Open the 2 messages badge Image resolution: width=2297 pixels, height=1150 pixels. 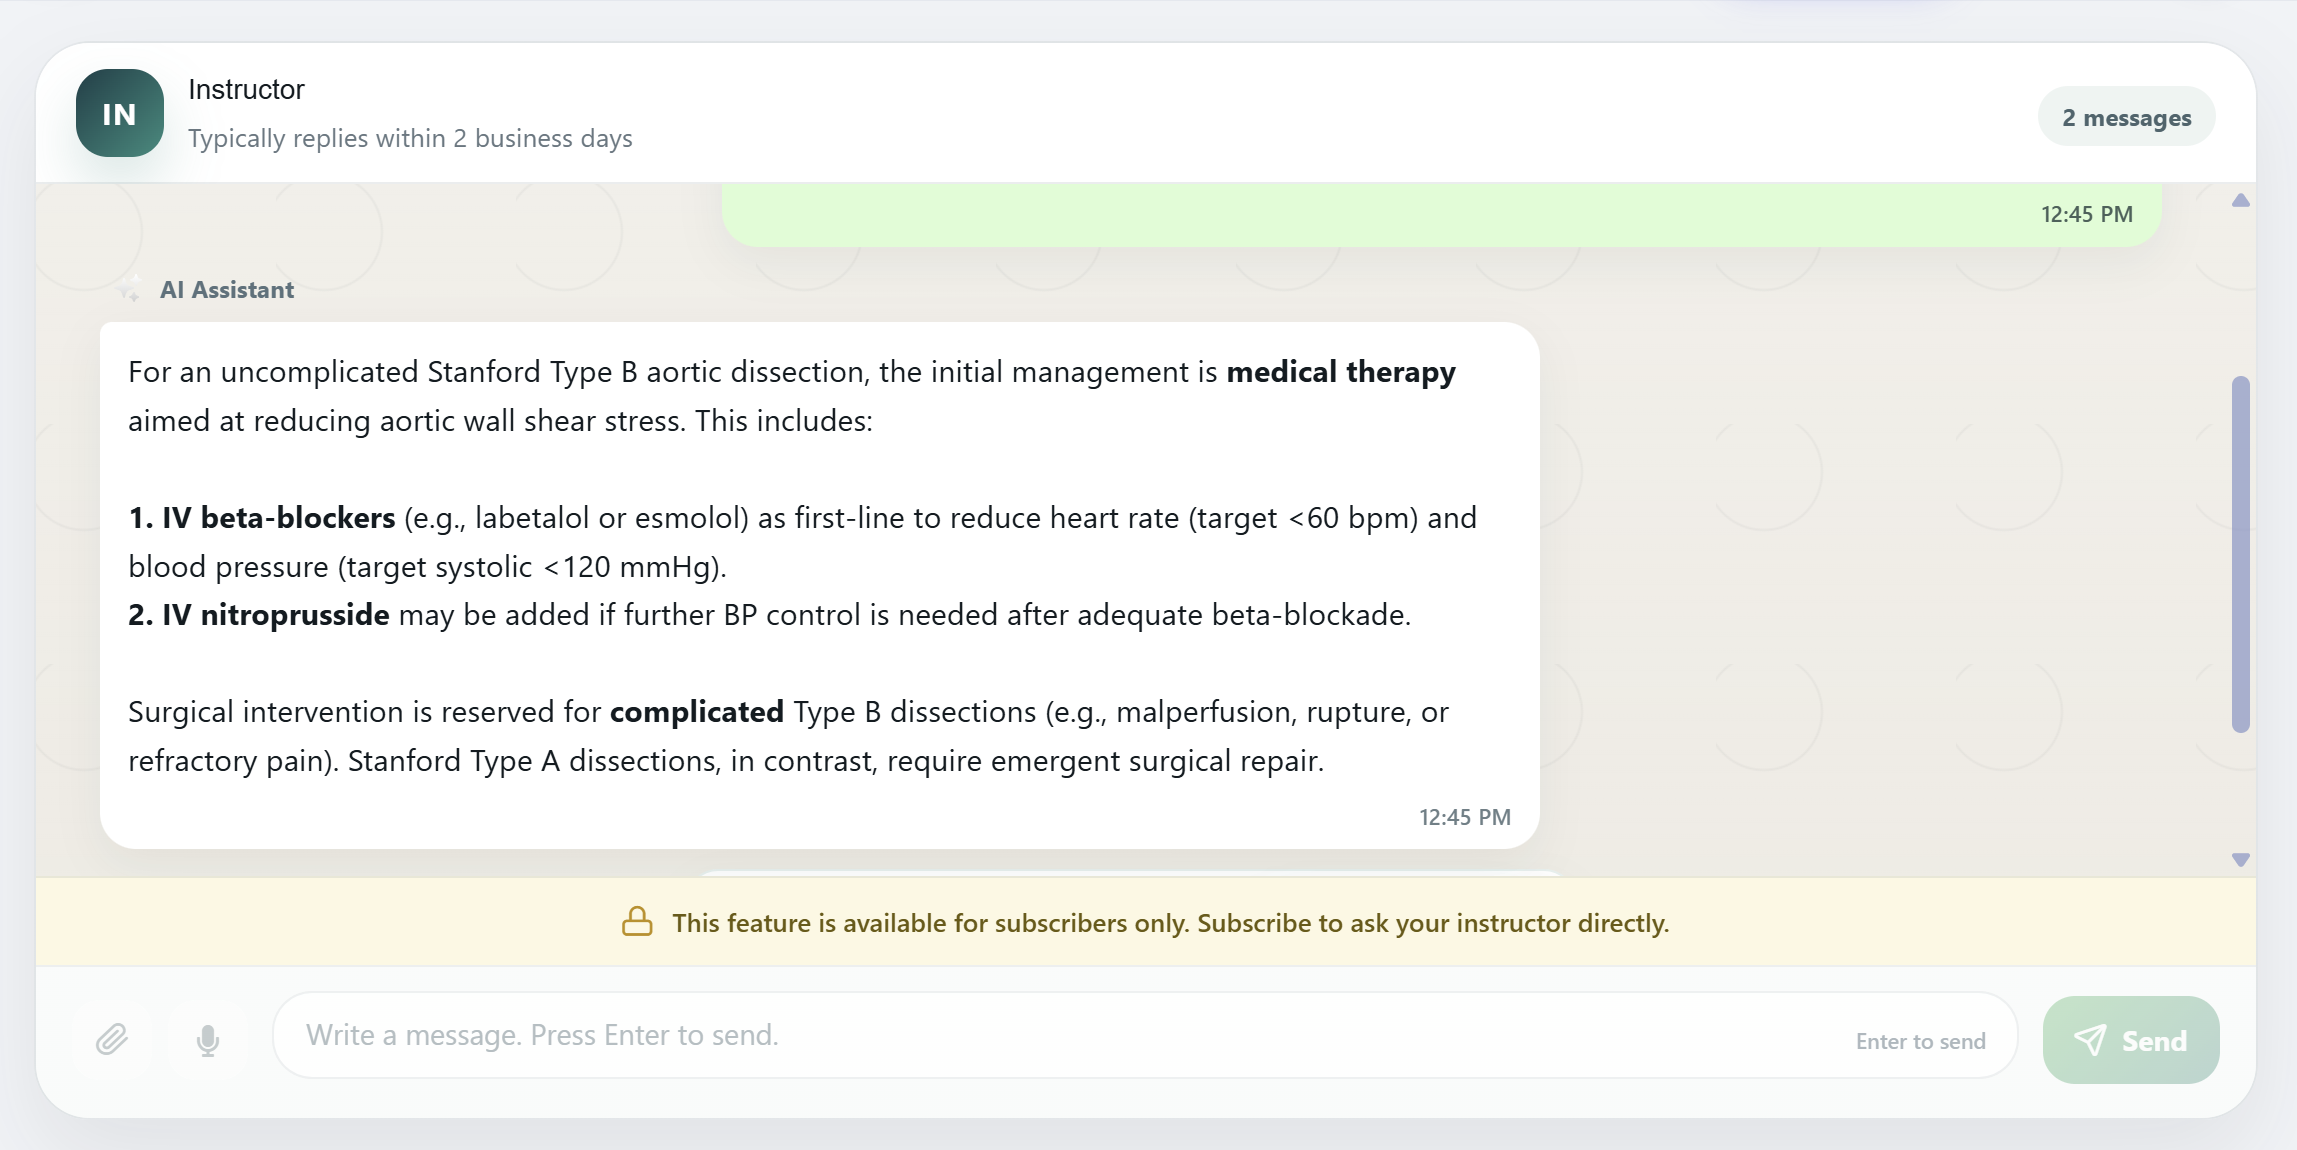pos(2127,117)
